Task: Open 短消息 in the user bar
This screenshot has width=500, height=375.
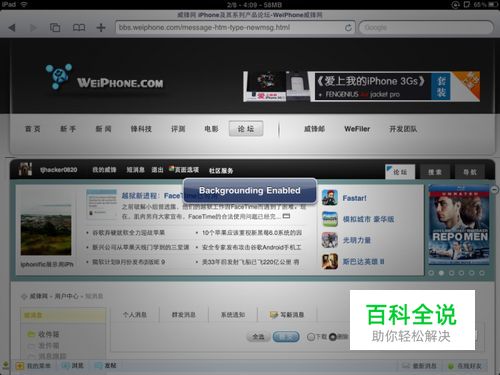Action: click(135, 170)
